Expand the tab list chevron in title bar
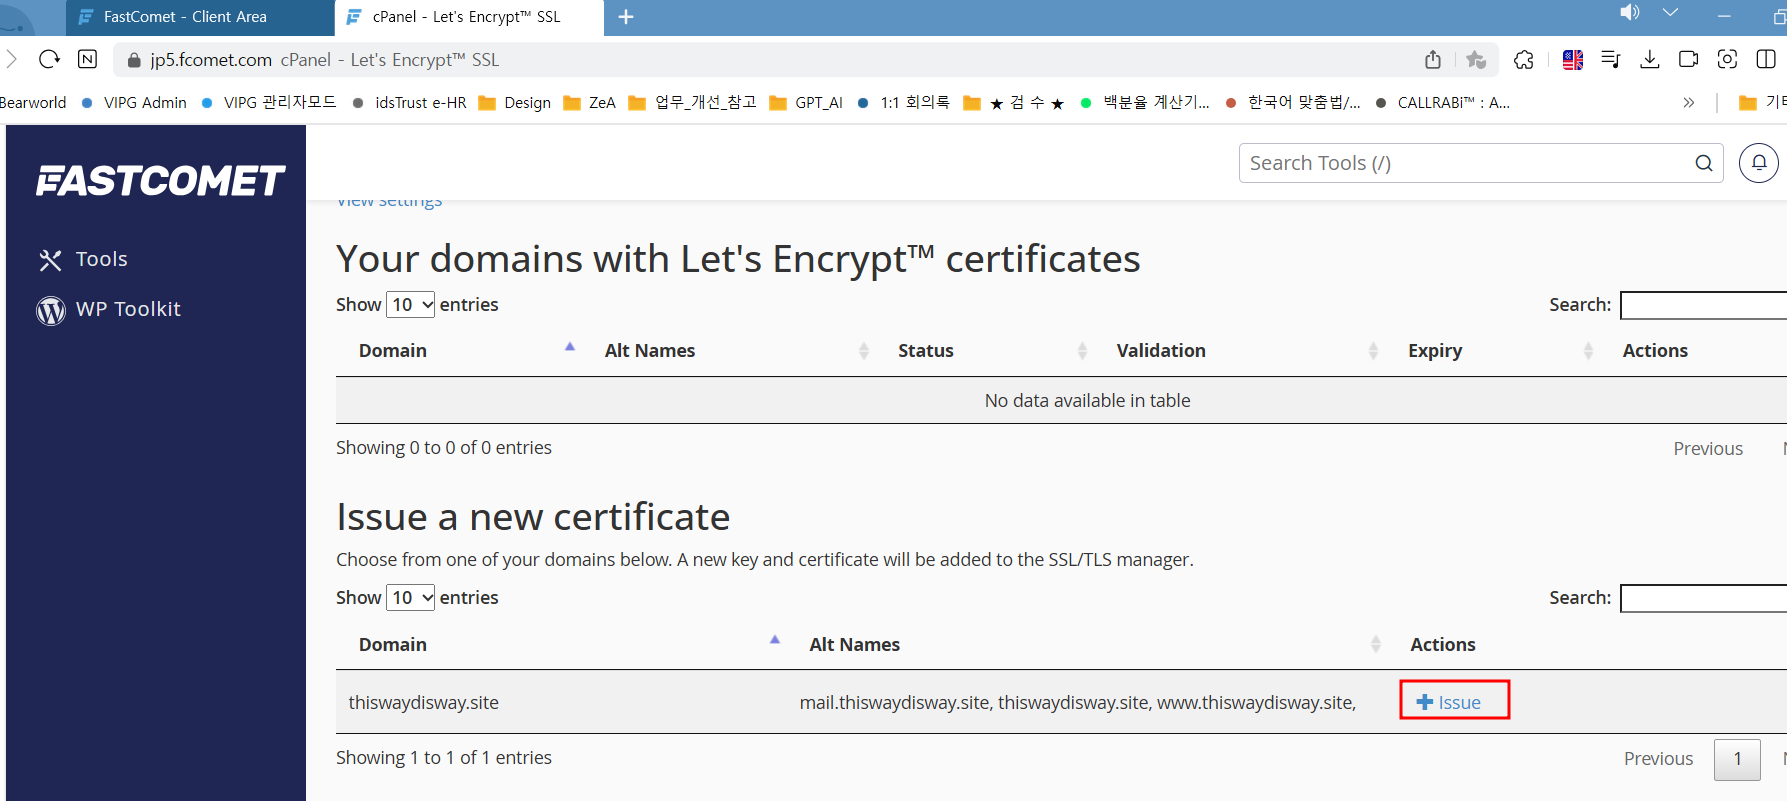1787x801 pixels. [x=1670, y=12]
